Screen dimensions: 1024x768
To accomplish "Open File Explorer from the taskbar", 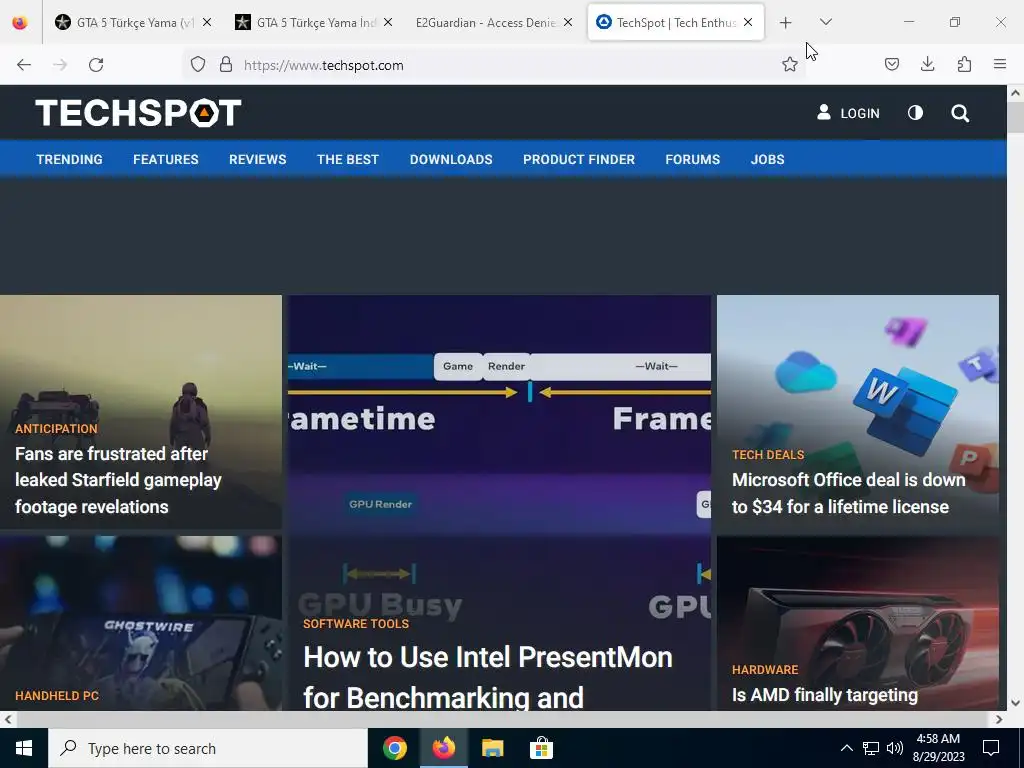I will (492, 748).
